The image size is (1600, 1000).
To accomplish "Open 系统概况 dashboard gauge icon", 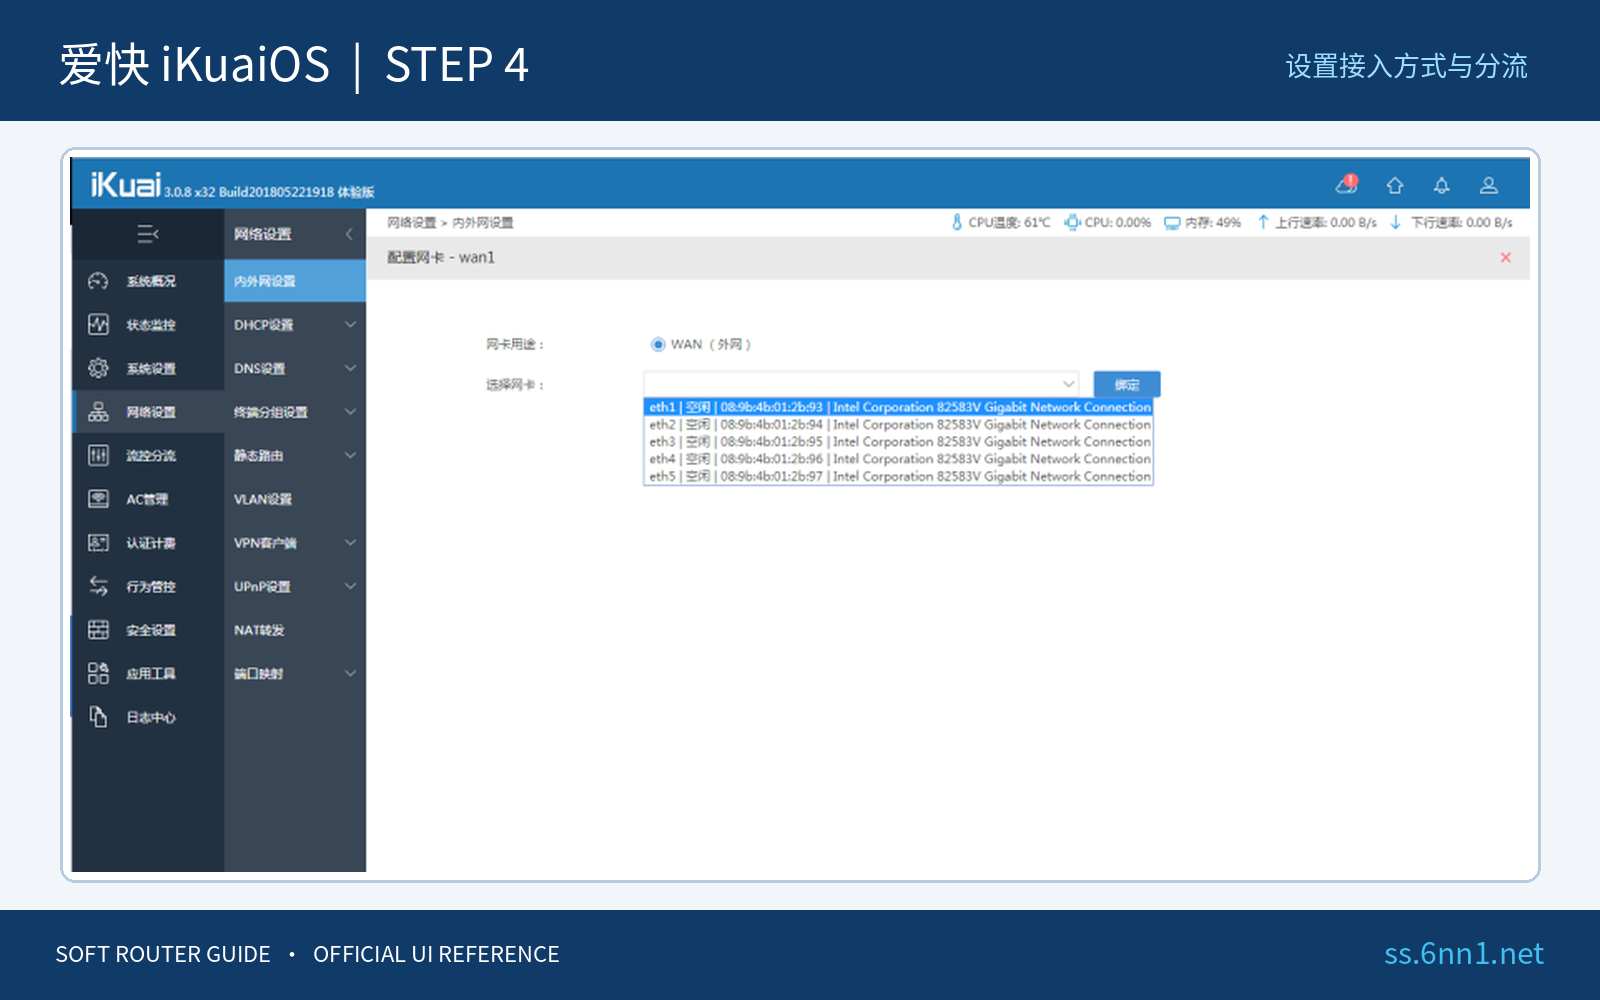I will [x=98, y=281].
